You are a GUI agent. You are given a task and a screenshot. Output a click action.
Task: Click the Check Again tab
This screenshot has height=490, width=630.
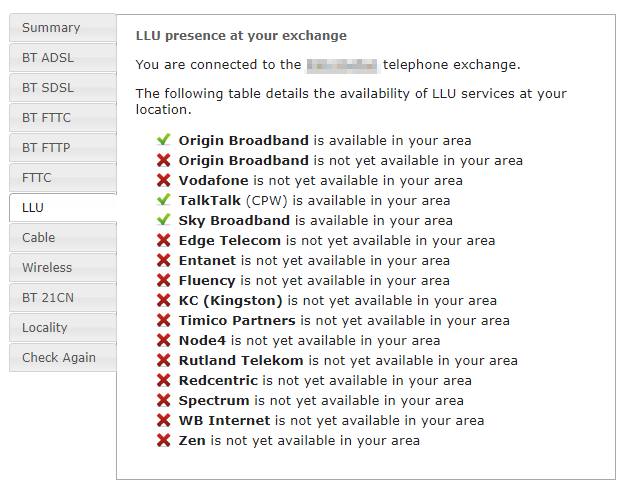(x=59, y=358)
